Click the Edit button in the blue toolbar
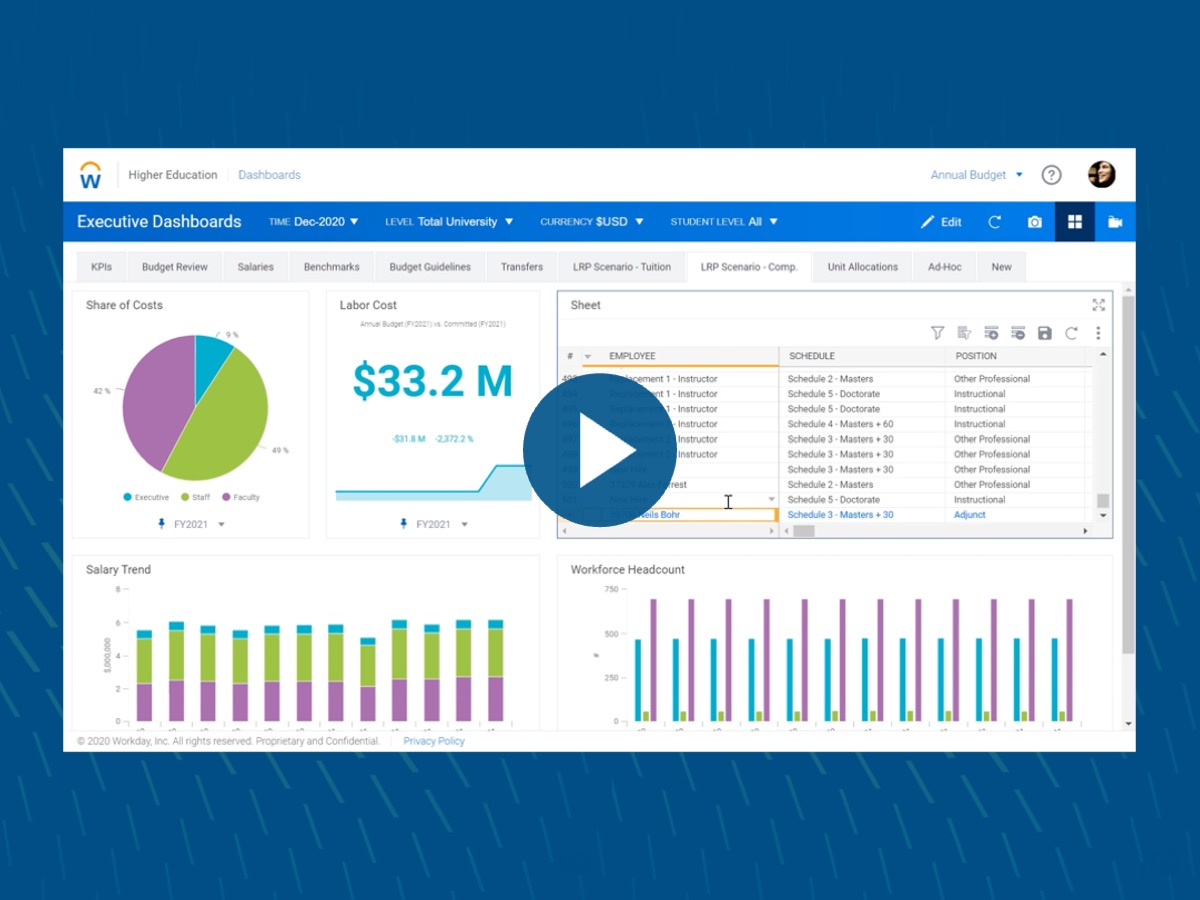1200x900 pixels. (941, 221)
